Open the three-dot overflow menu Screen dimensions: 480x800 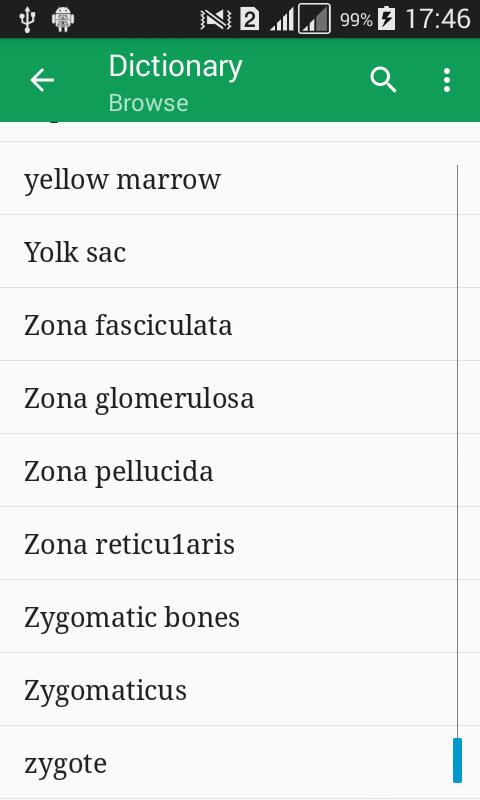point(447,80)
